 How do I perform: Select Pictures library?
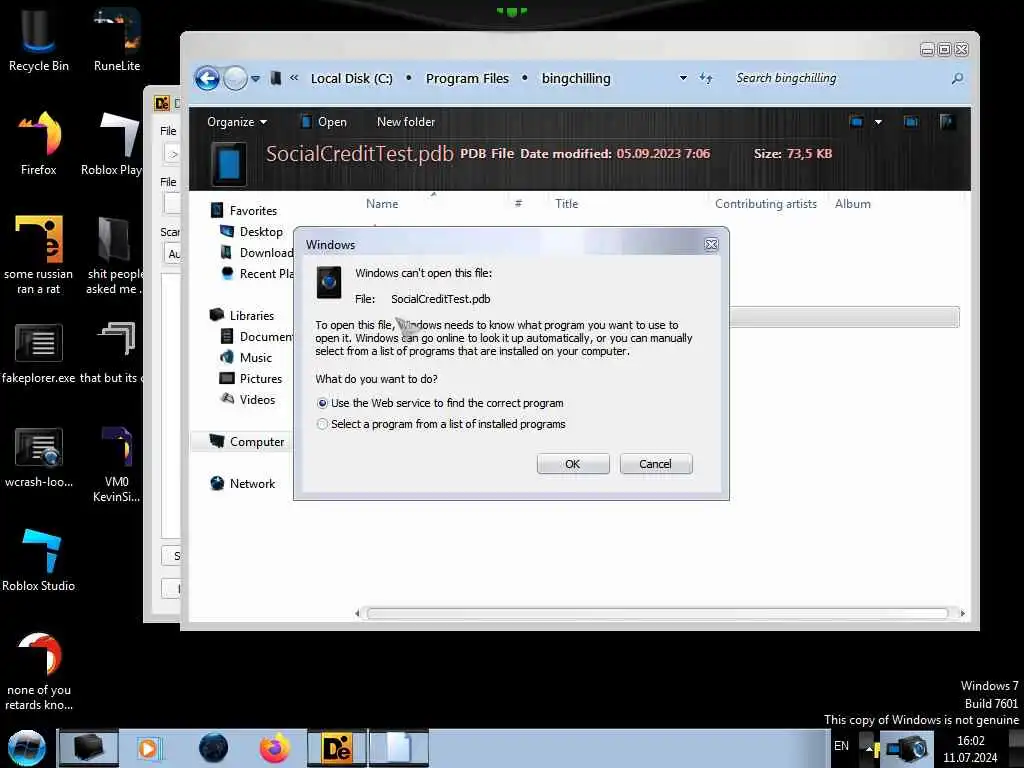click(x=251, y=379)
